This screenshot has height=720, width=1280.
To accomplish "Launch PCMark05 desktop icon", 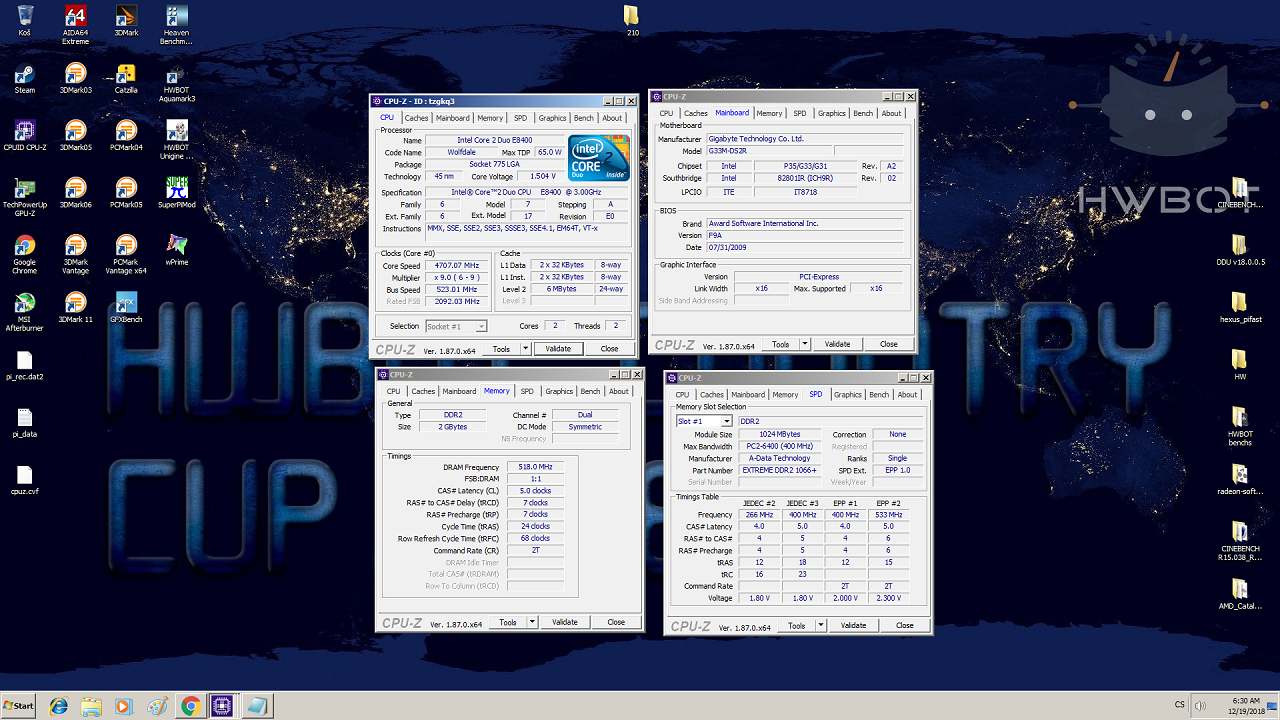I will pyautogui.click(x=126, y=194).
